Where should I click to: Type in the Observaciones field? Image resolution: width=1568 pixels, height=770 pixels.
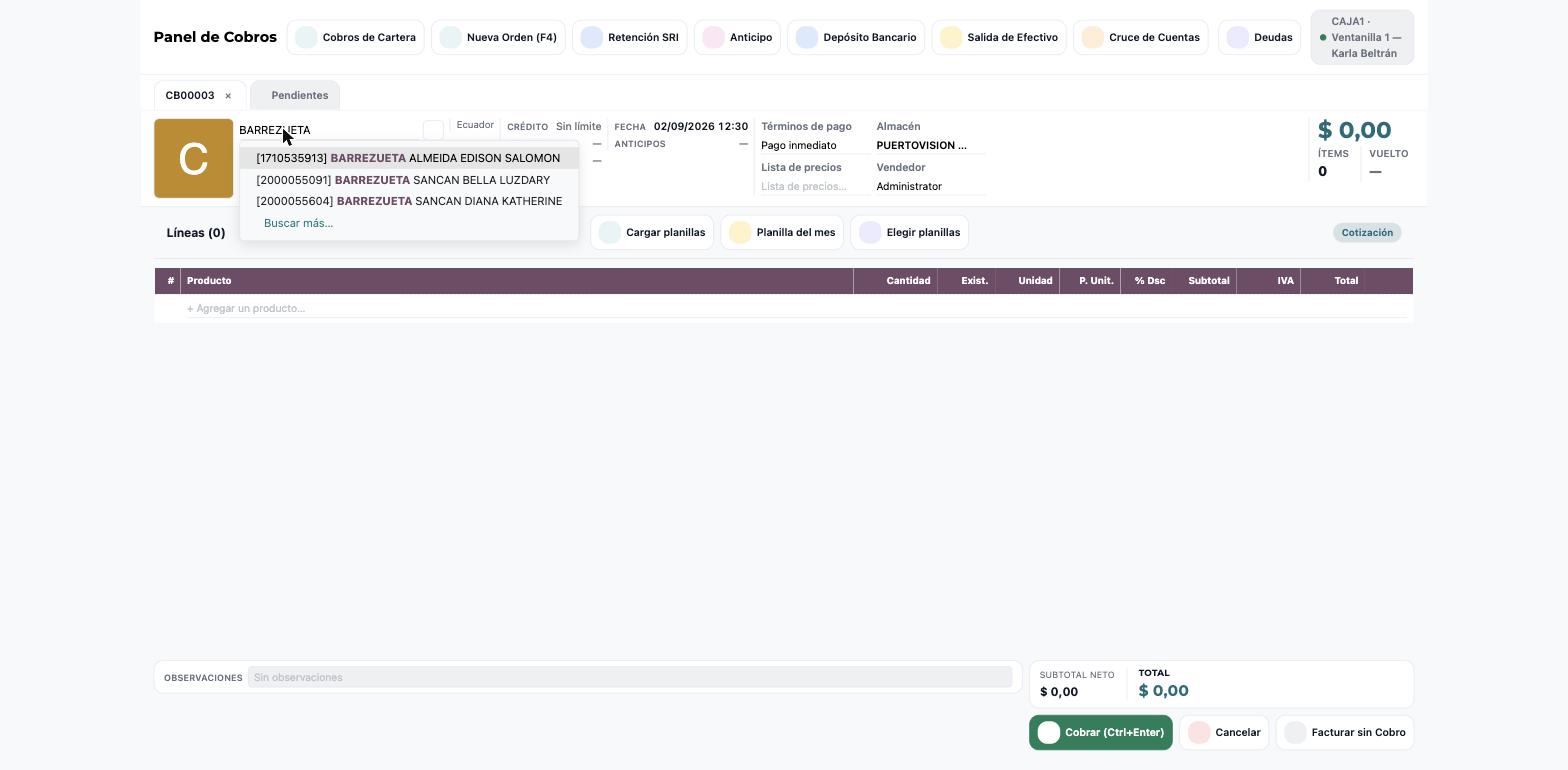coord(630,677)
